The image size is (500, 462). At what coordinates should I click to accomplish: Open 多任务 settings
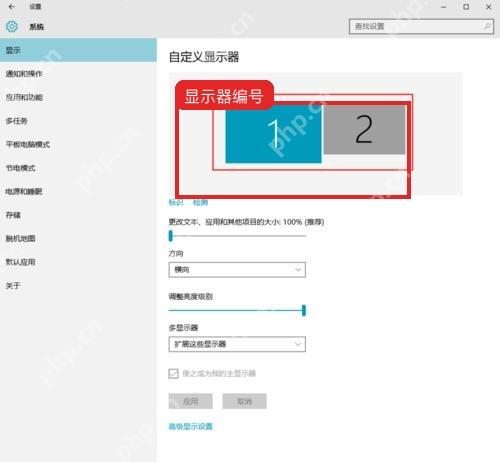coord(78,121)
